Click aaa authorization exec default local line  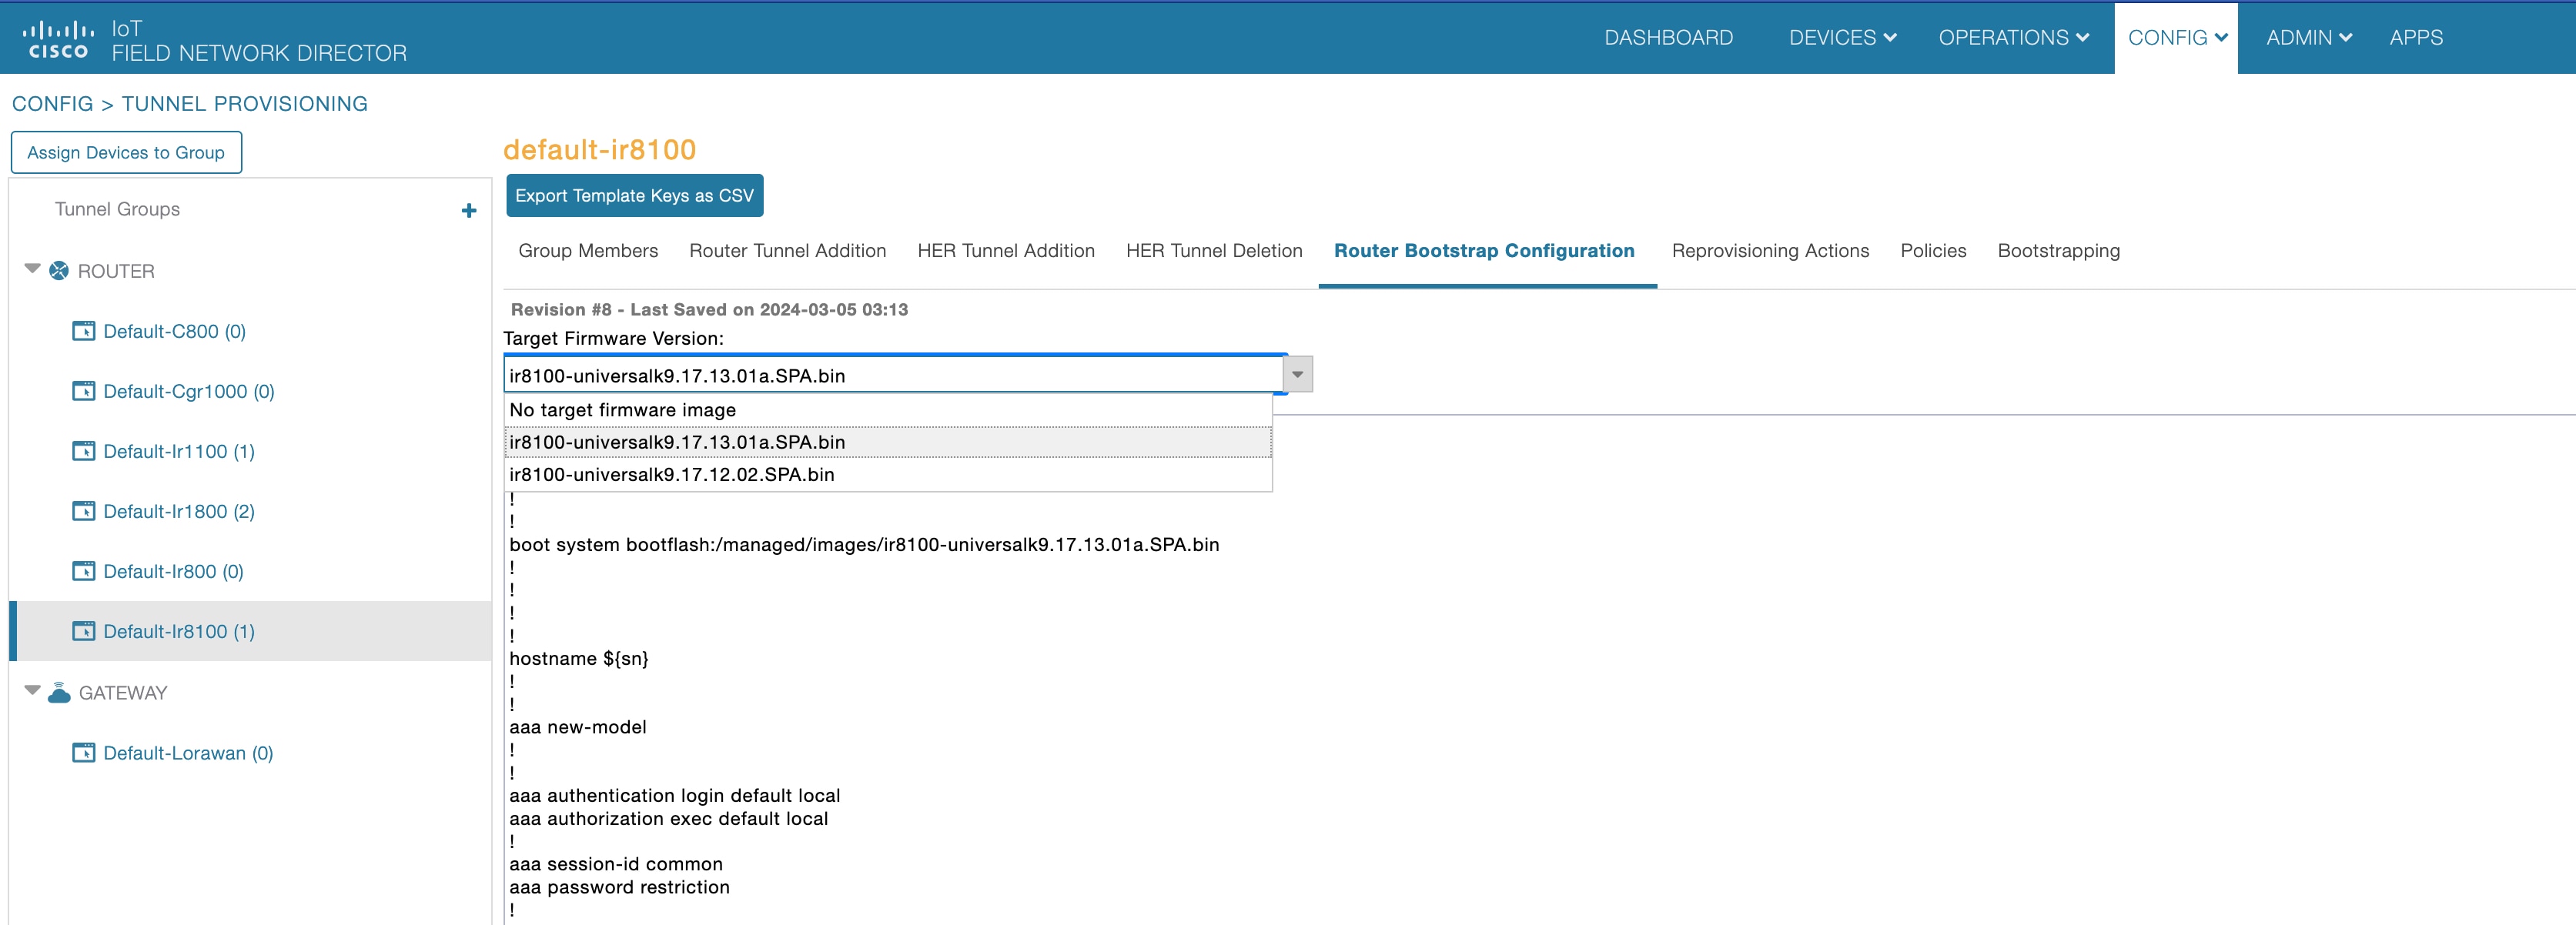tap(669, 818)
